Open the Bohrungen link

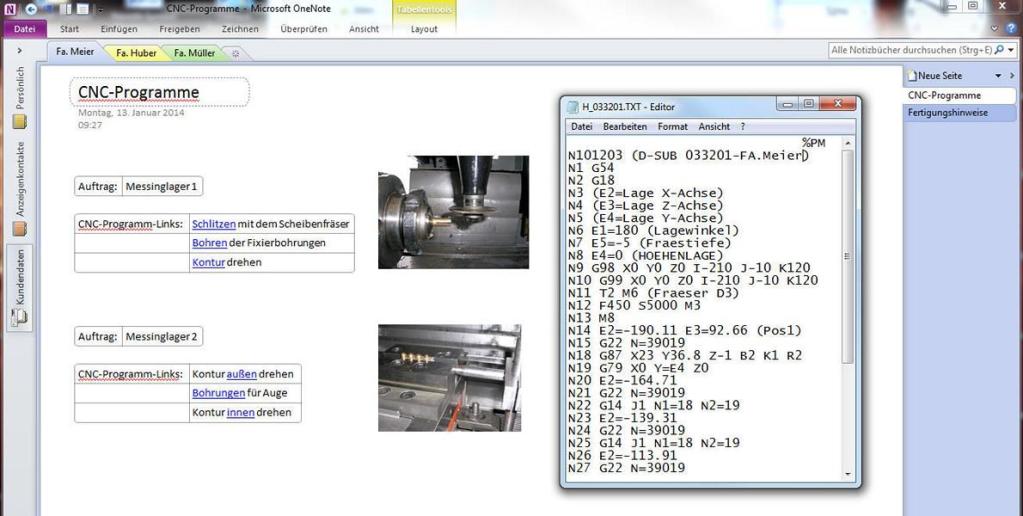(x=219, y=393)
